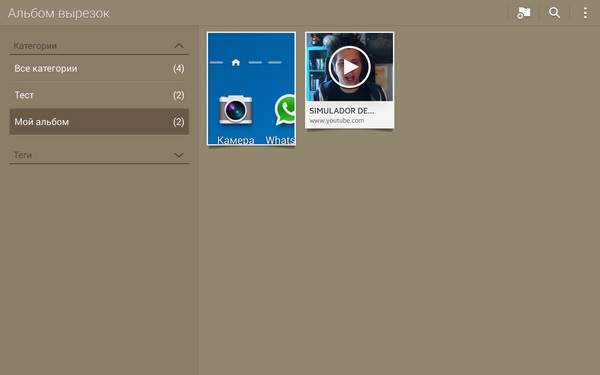600x375 pixels.
Task: Collapse the Категории section chevron
Action: click(x=178, y=46)
